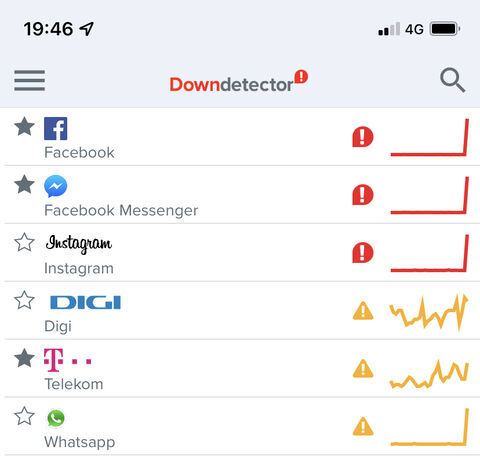The width and height of the screenshot is (480, 461).
Task: Click the Messenger bubble icon
Action: click(x=56, y=186)
